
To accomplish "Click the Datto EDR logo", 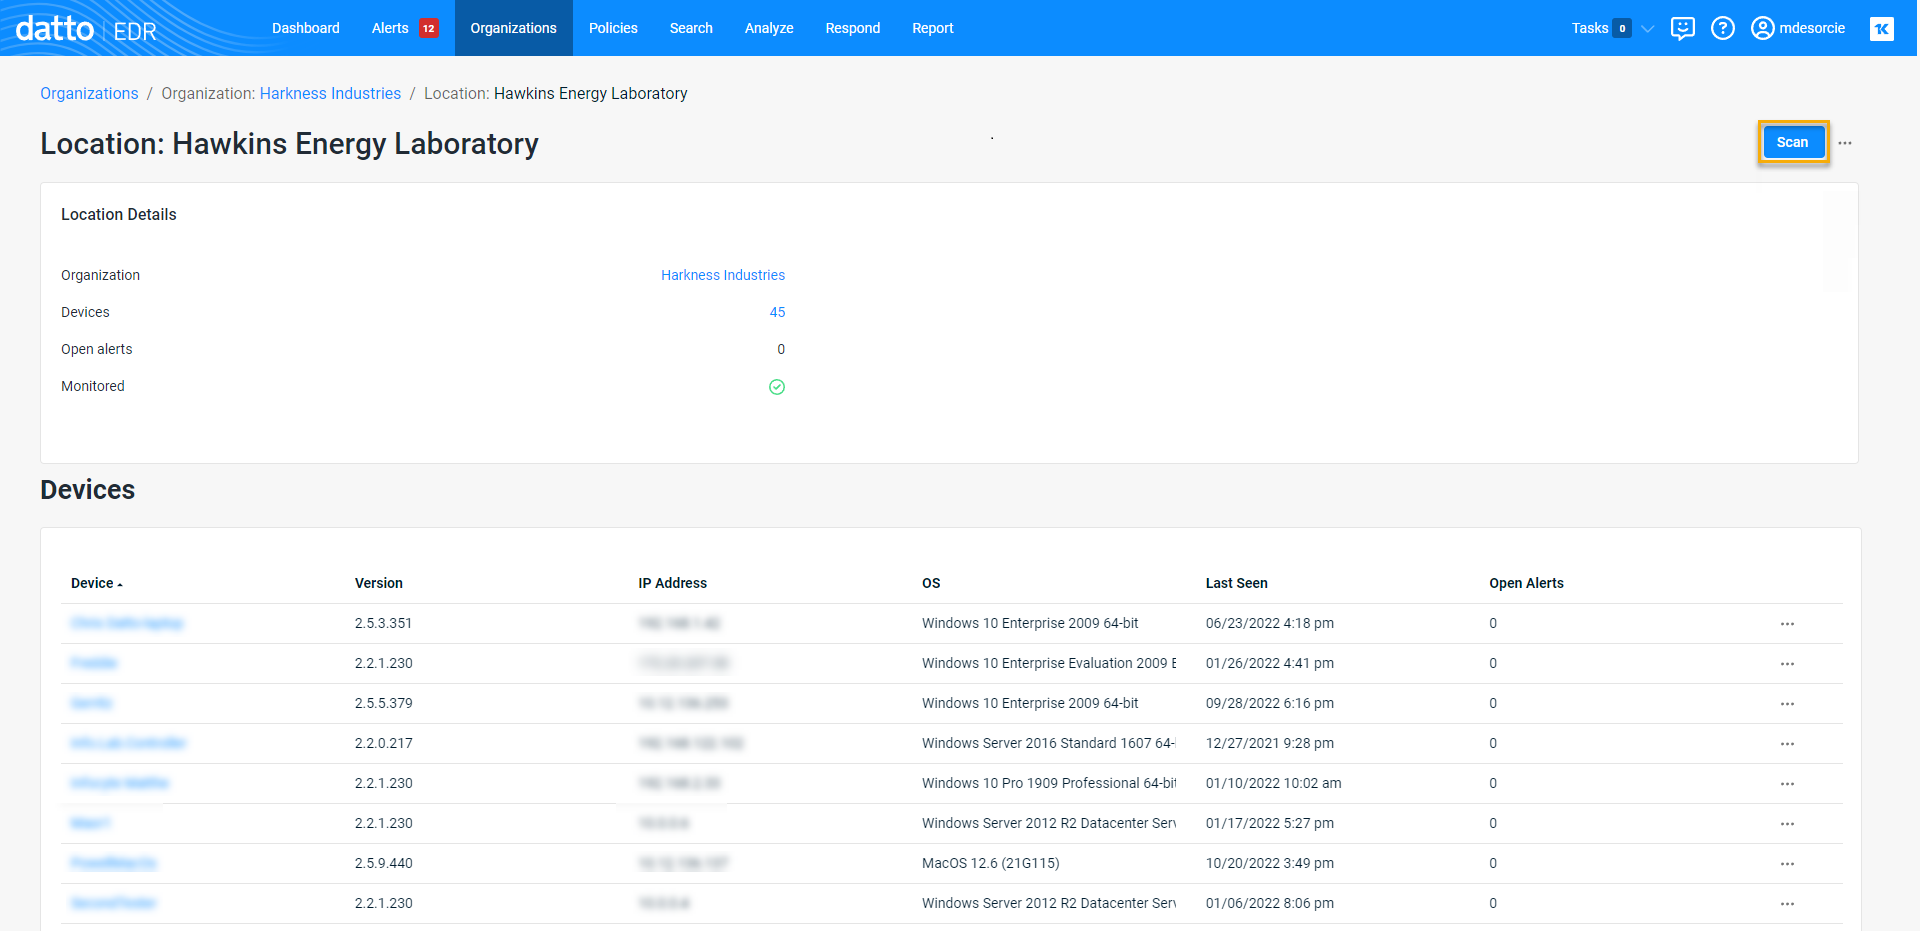I will [x=87, y=29].
